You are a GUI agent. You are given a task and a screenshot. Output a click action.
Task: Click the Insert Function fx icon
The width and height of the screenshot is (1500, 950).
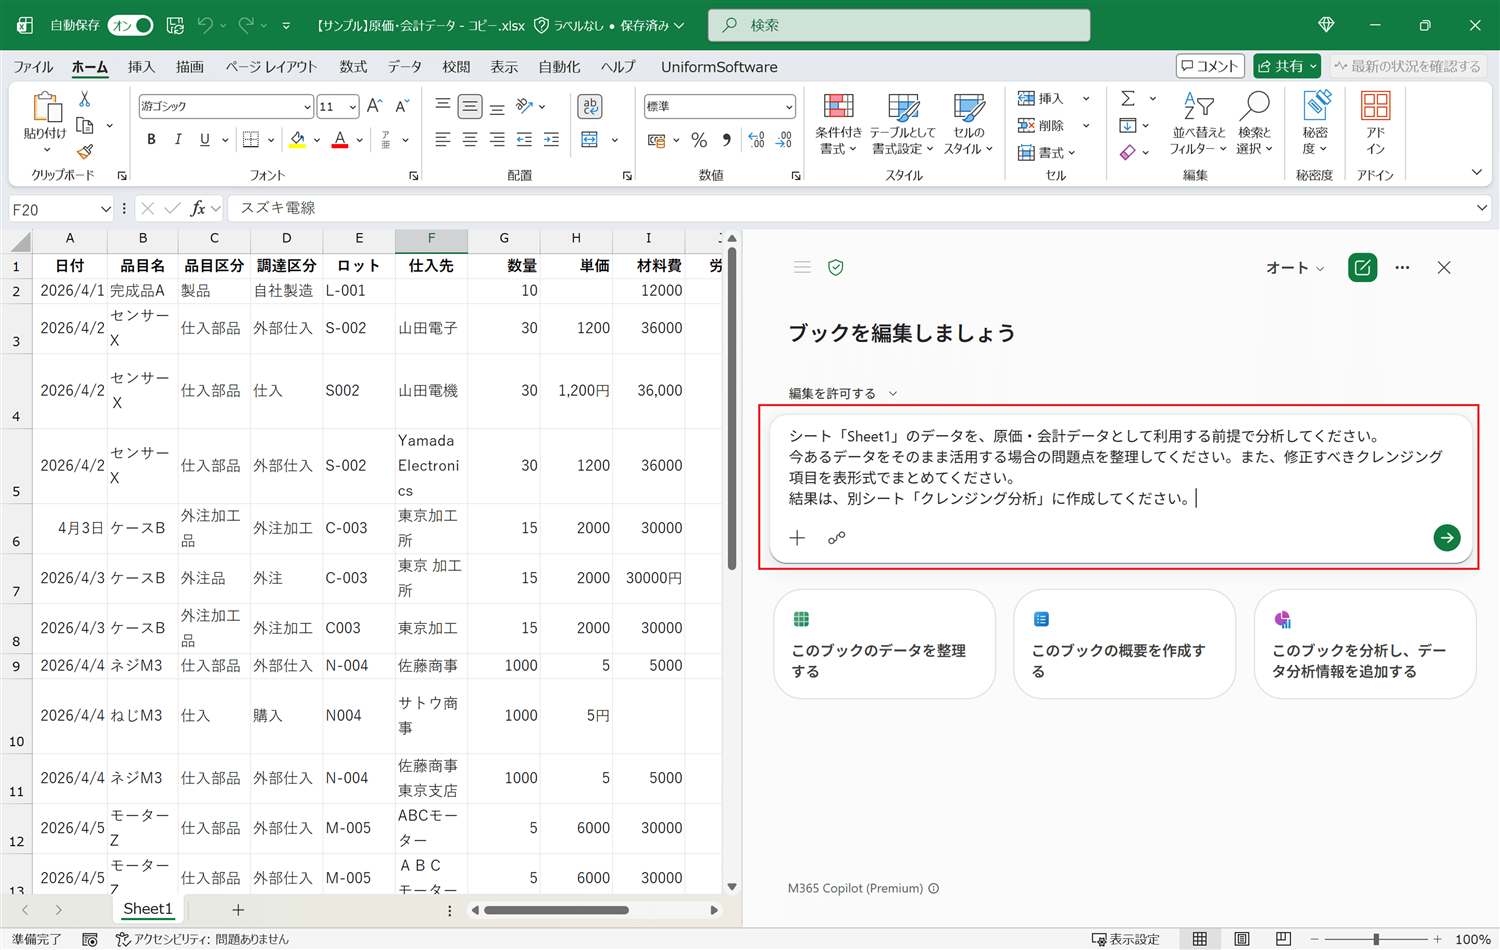198,208
